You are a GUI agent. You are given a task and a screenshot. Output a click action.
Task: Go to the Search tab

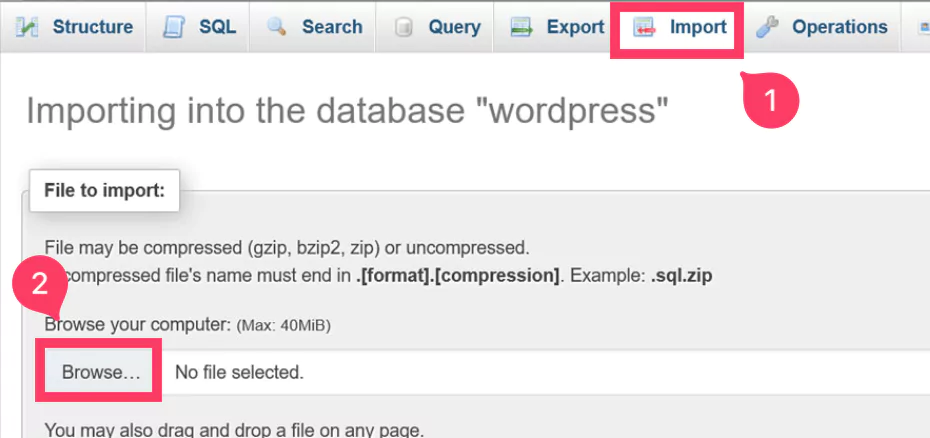pos(313,27)
